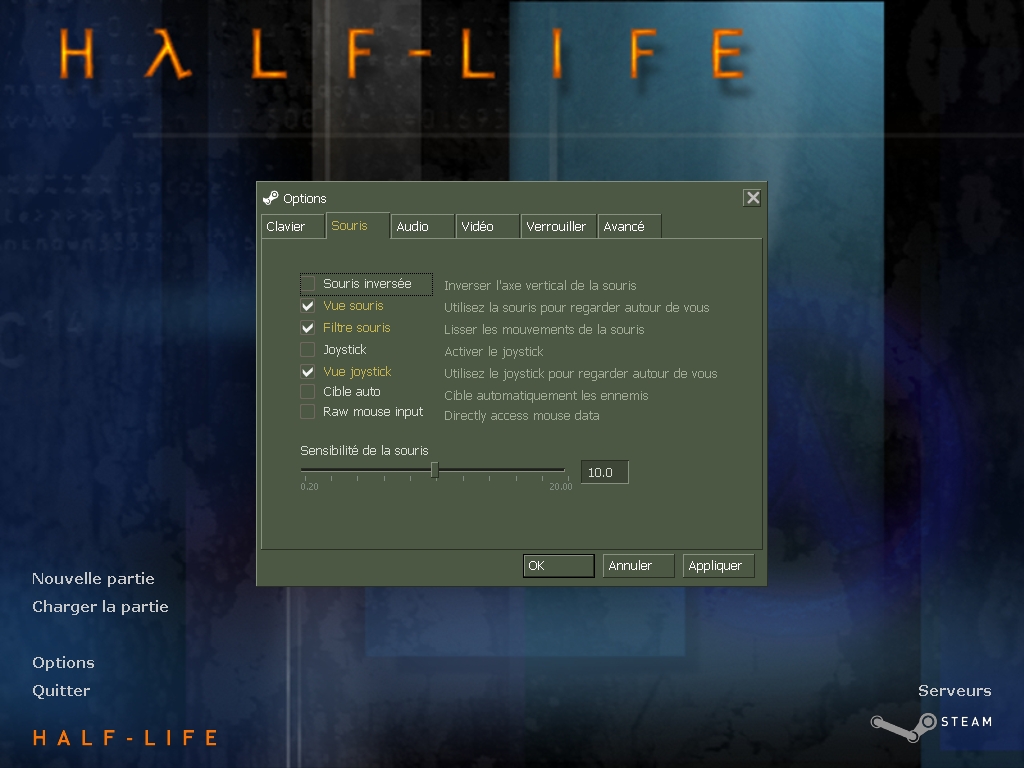1024x768 pixels.
Task: Uncheck the Vue joystick option
Action: 308,372
